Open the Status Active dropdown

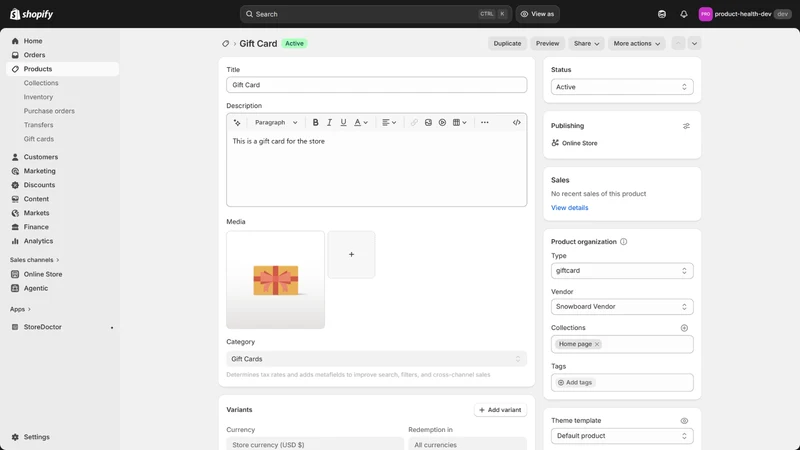(x=622, y=87)
